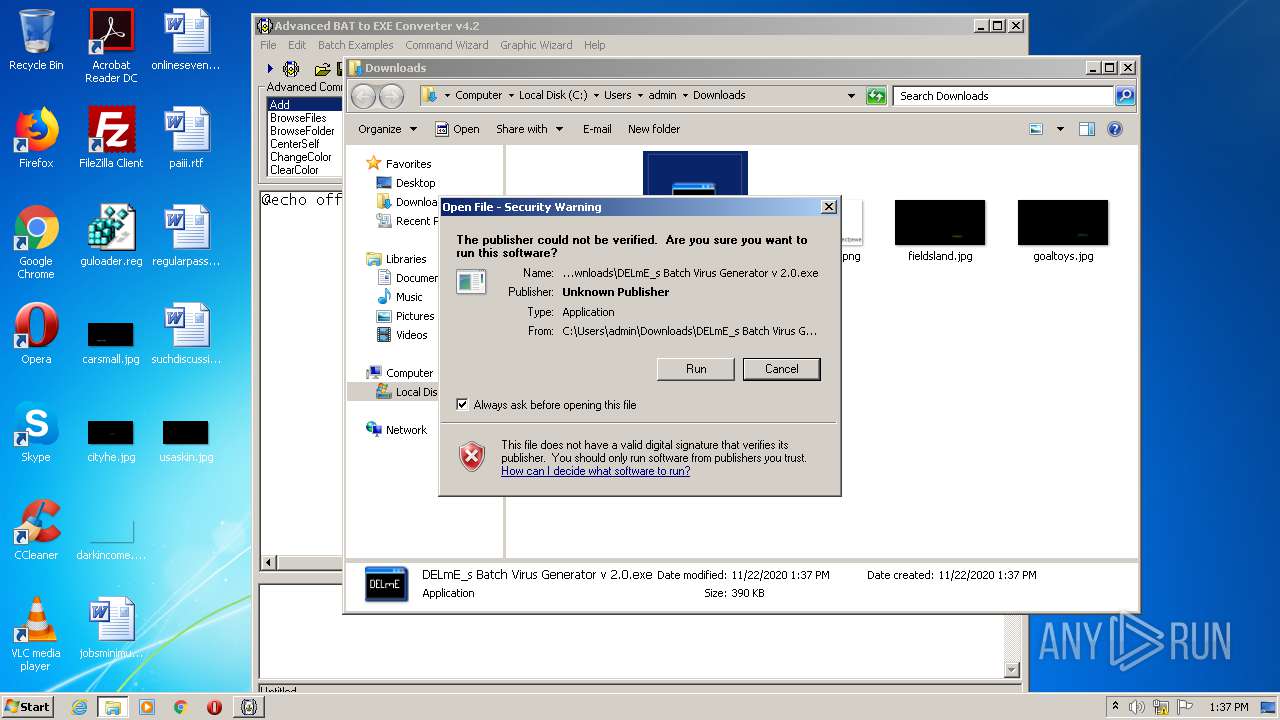Open the Recycle Bin desktop icon

pyautogui.click(x=36, y=40)
